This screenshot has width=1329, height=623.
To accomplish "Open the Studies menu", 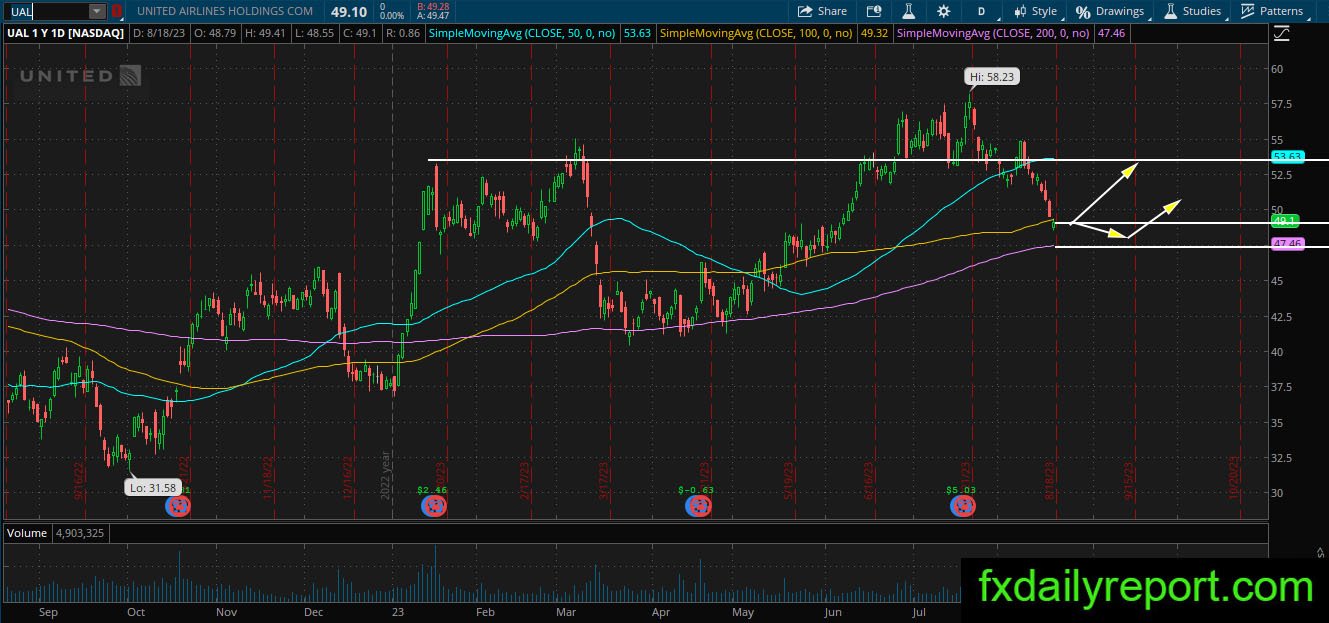I will [1192, 11].
